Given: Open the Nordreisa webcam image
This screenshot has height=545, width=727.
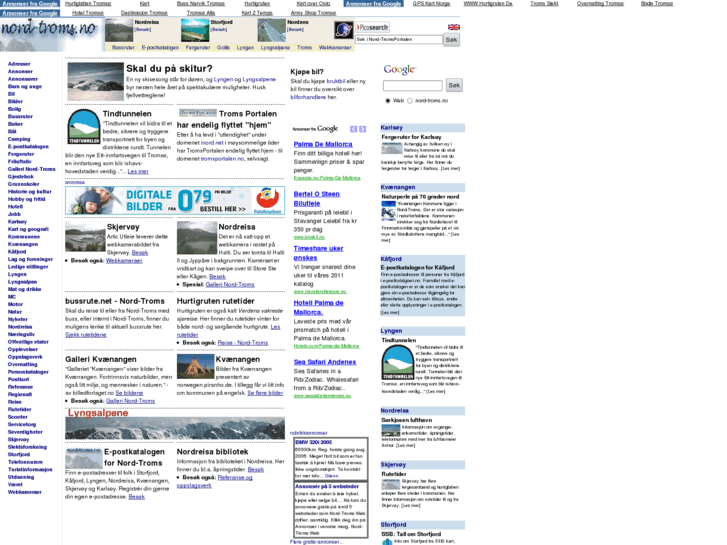Looking at the screenshot, I should click(197, 237).
